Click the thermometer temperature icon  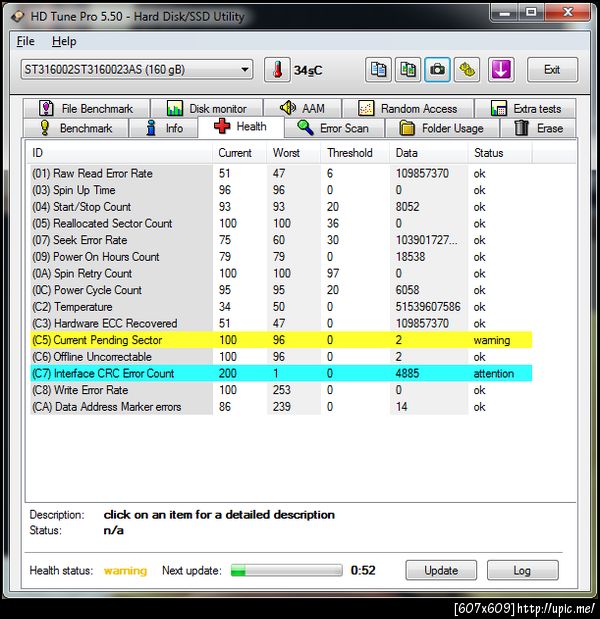click(278, 70)
